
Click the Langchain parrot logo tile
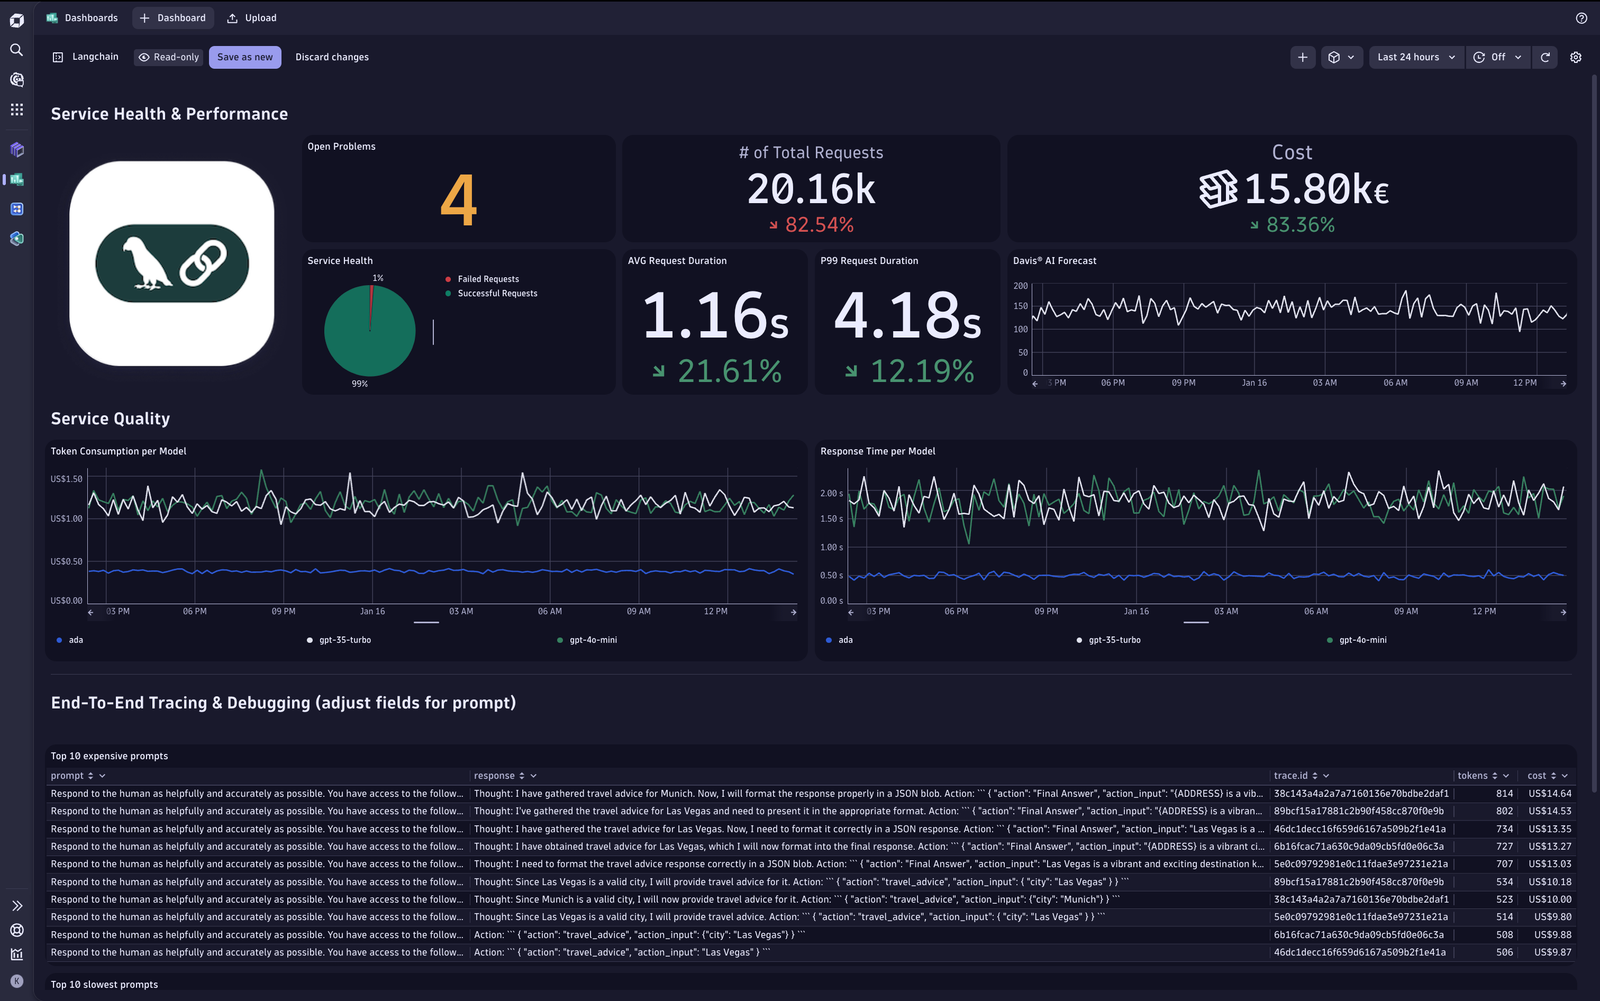[x=172, y=264]
